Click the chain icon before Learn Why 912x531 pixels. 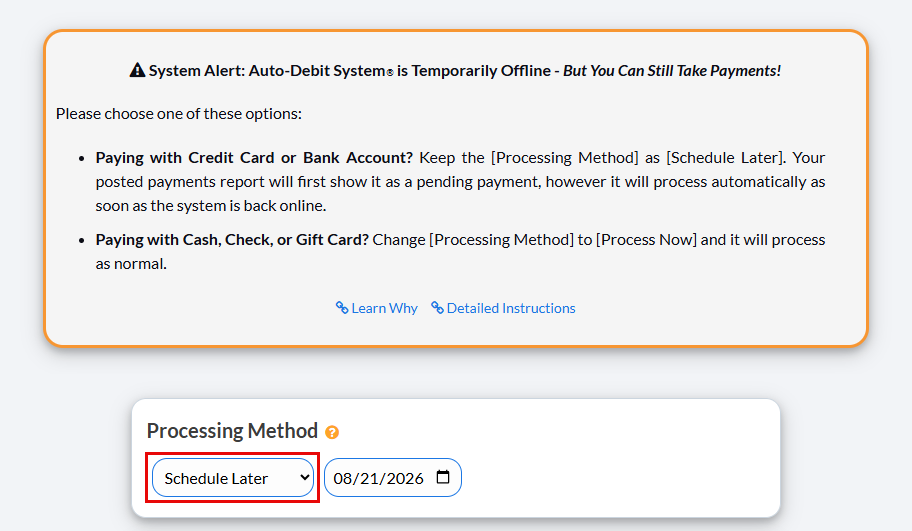click(342, 308)
